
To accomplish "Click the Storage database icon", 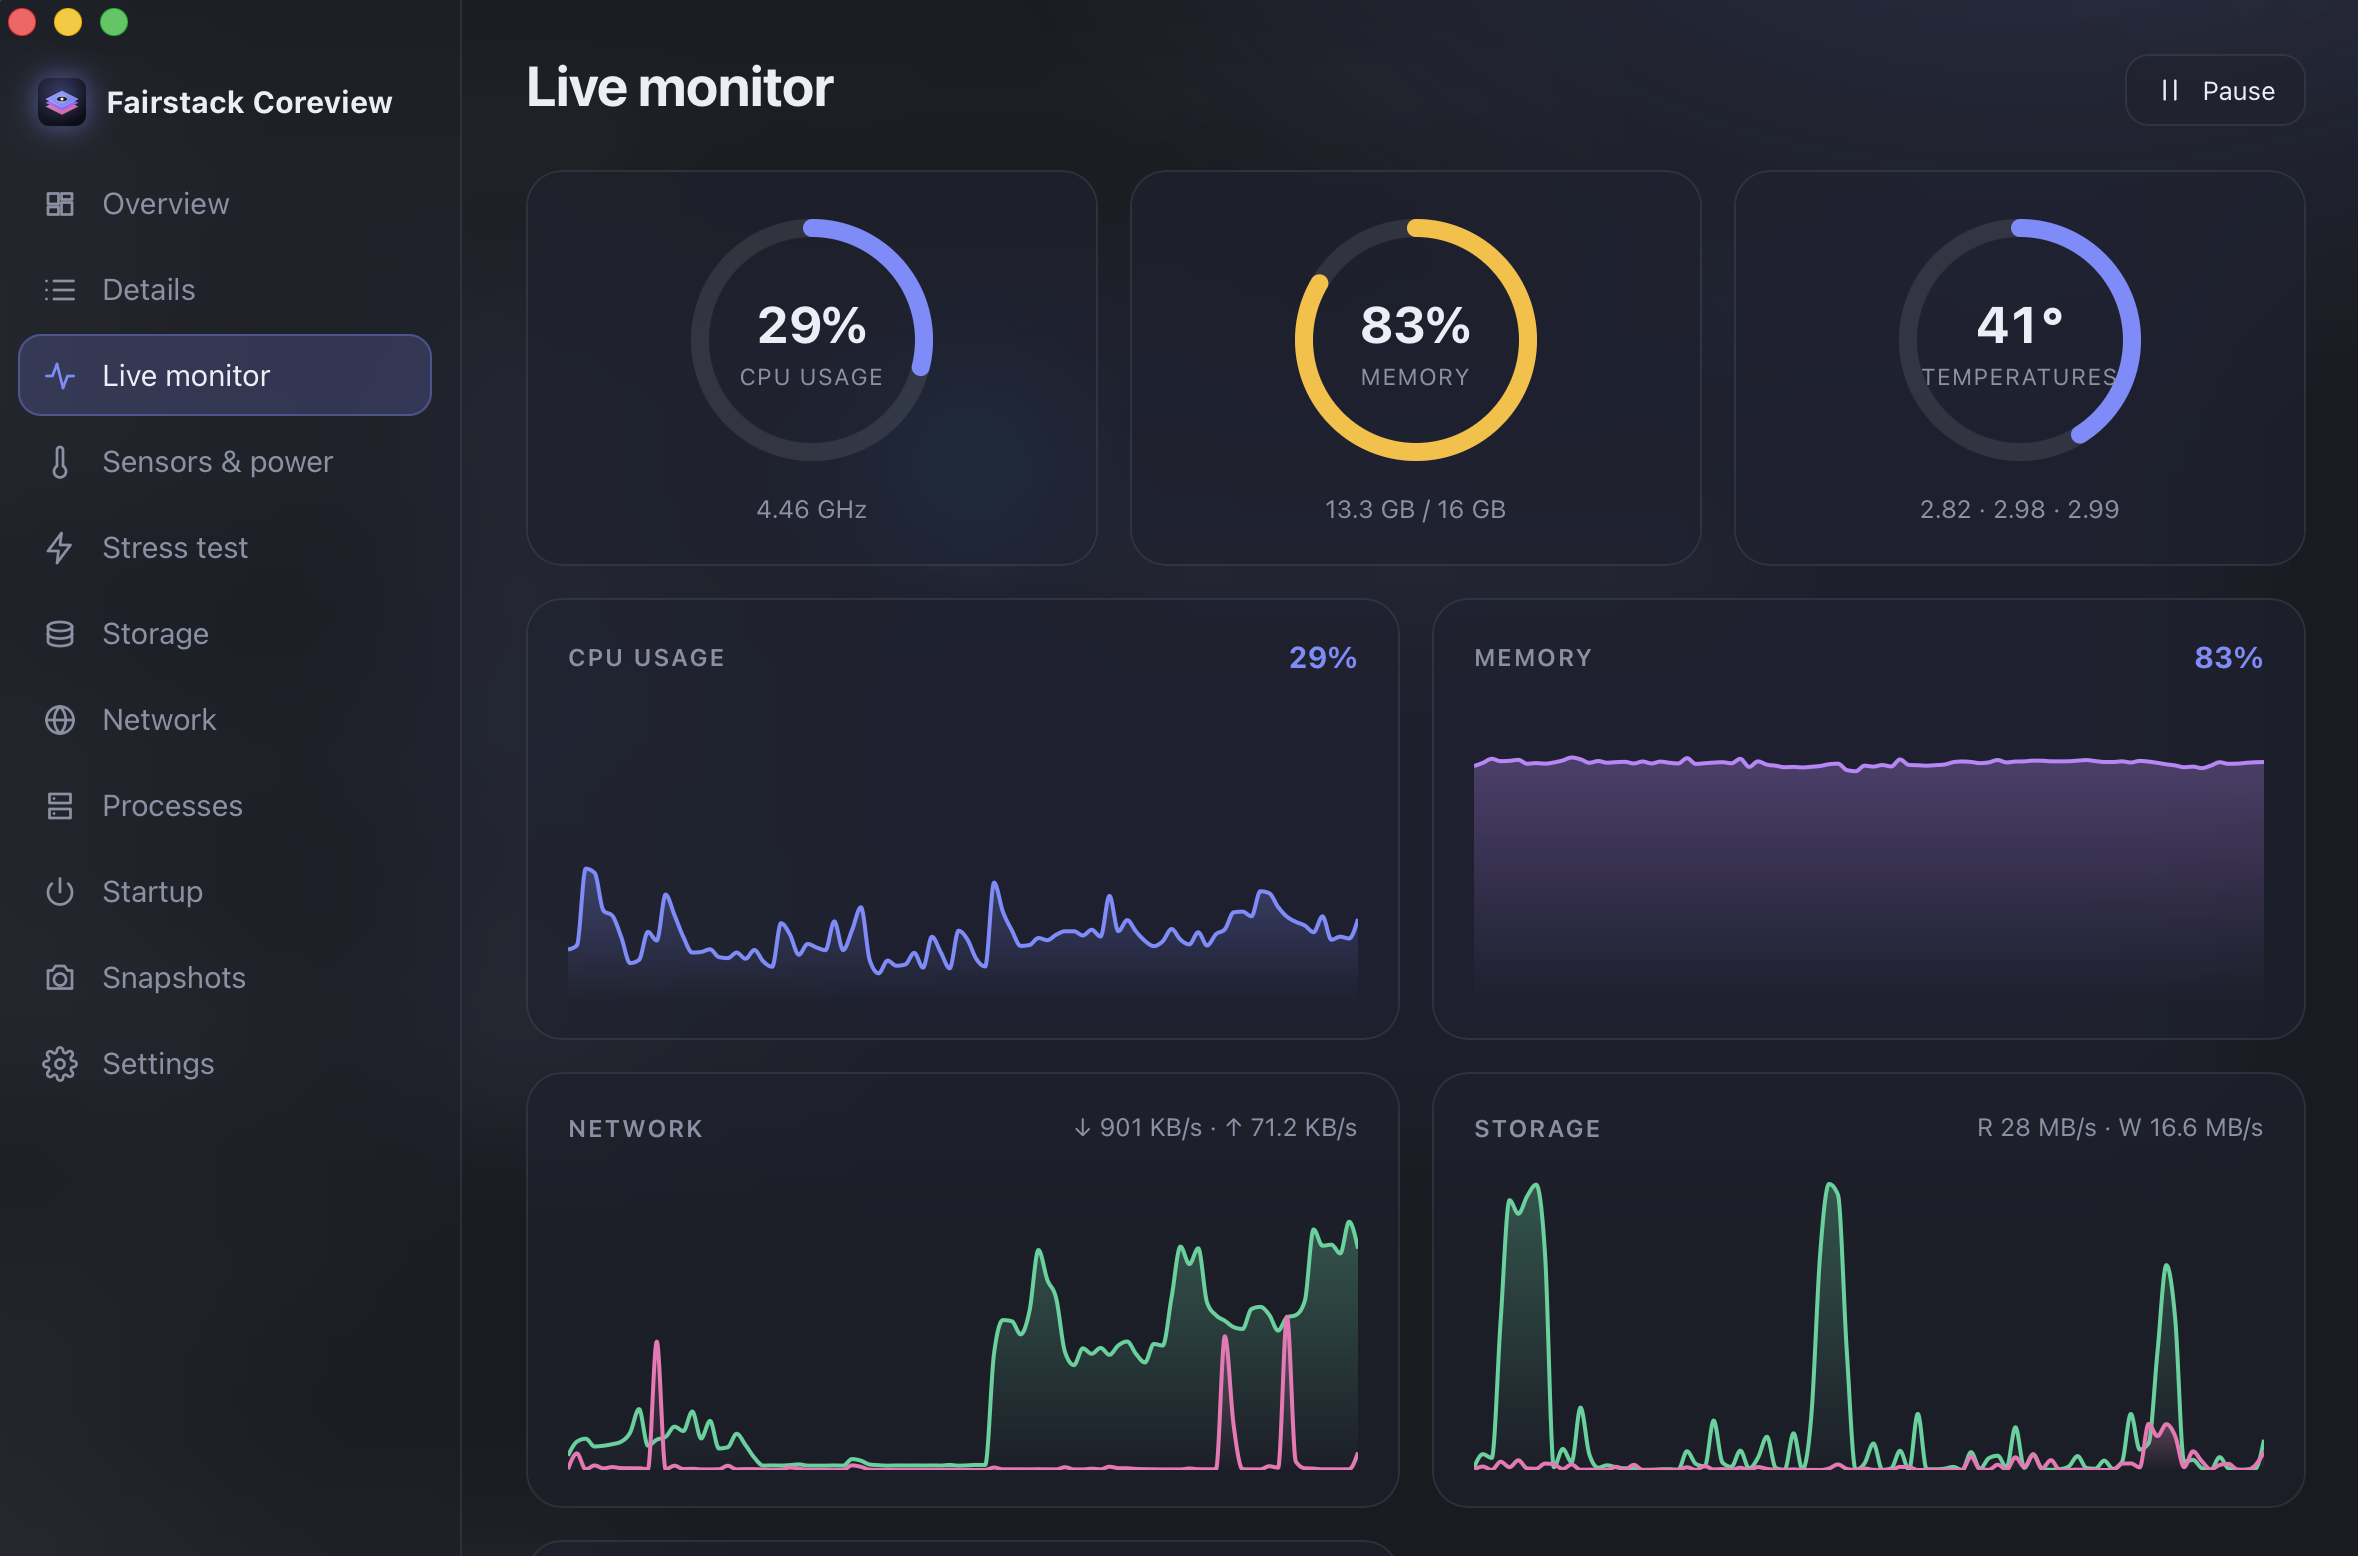I will (x=60, y=634).
